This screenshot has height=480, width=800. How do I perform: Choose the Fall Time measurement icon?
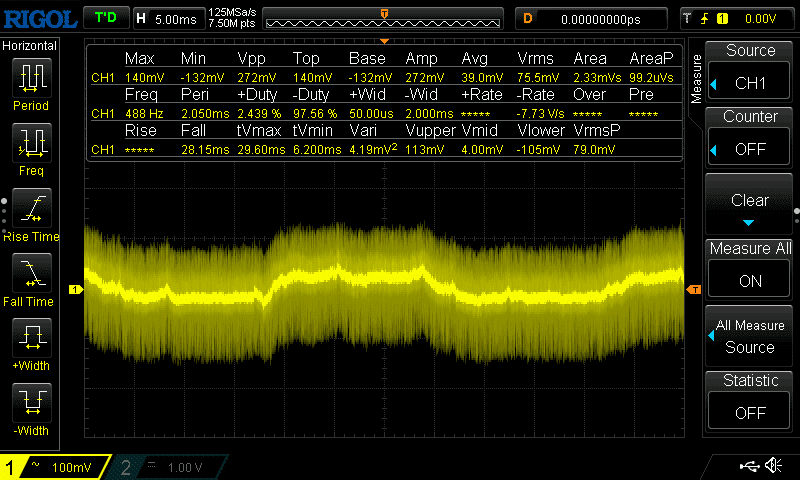32,277
